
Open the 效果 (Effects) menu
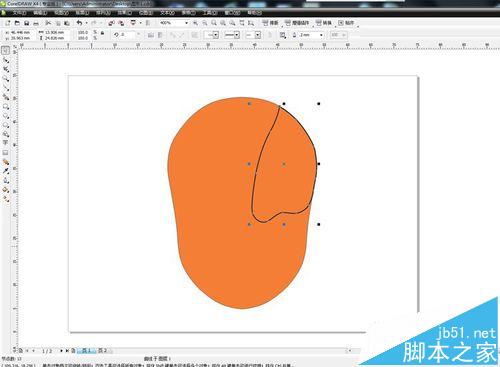[x=124, y=13]
